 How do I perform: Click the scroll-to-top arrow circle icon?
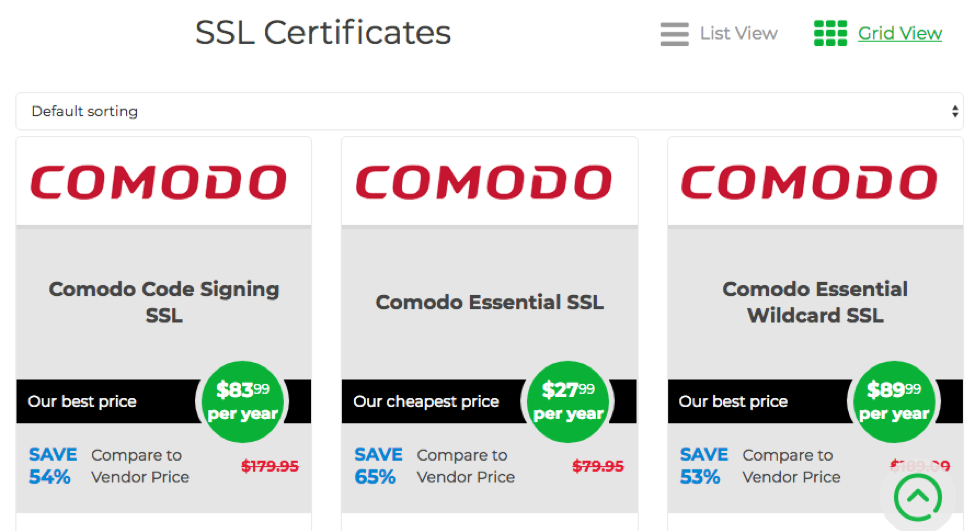coord(917,497)
